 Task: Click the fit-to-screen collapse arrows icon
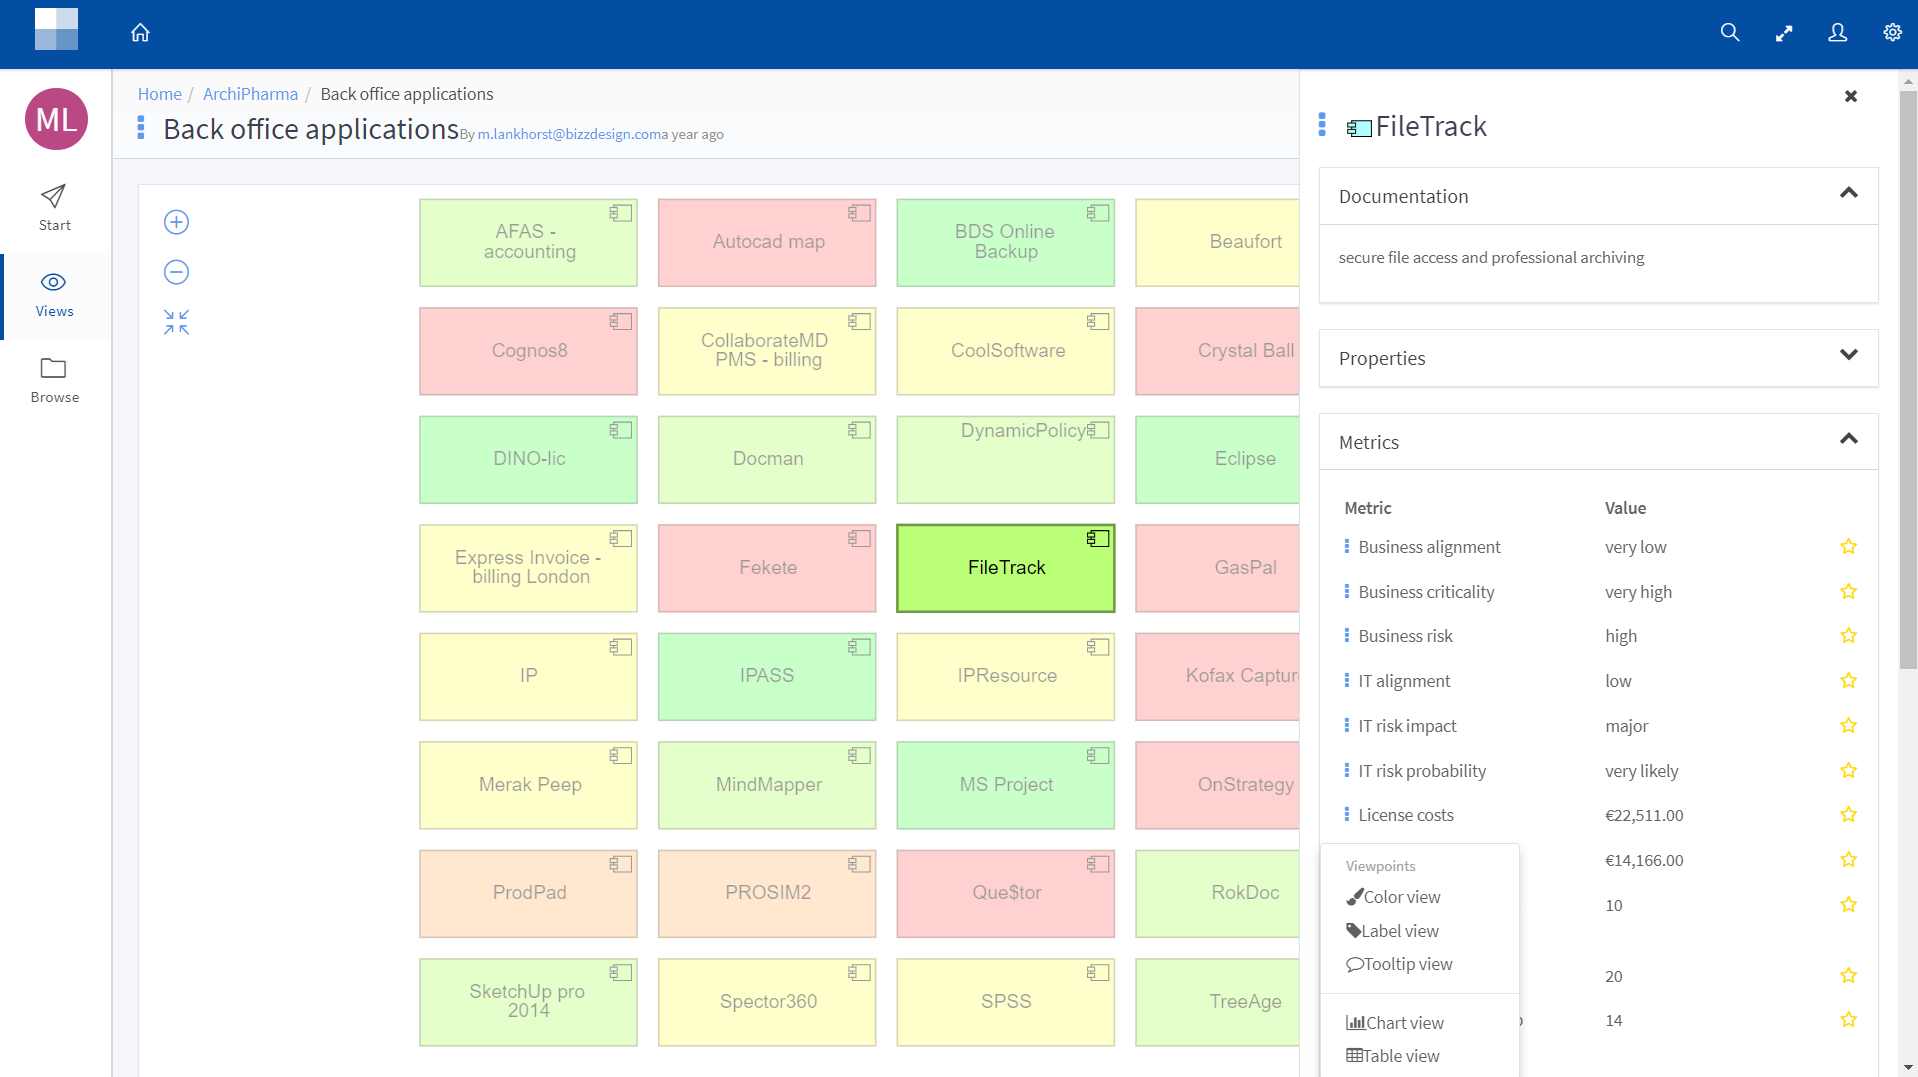(x=176, y=322)
